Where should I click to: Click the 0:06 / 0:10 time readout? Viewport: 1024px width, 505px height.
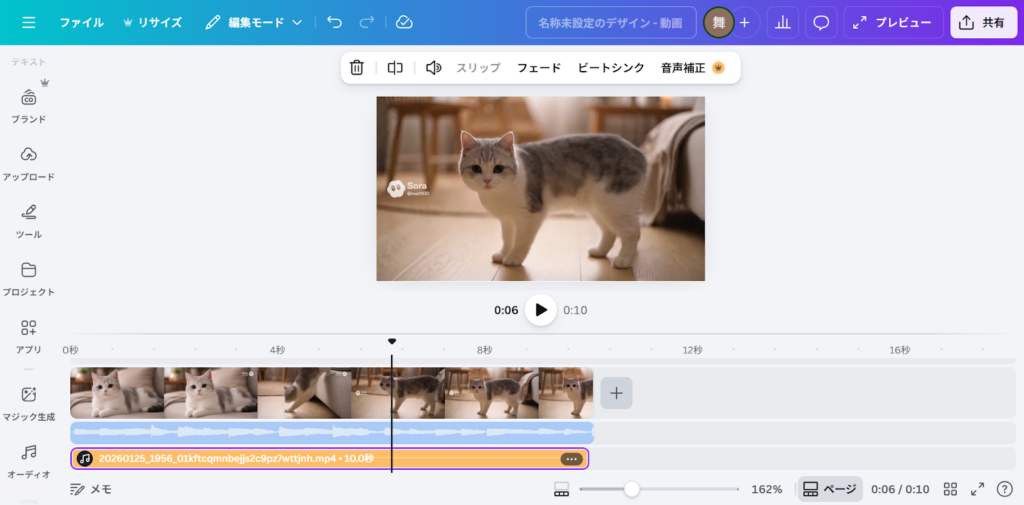[x=900, y=489]
